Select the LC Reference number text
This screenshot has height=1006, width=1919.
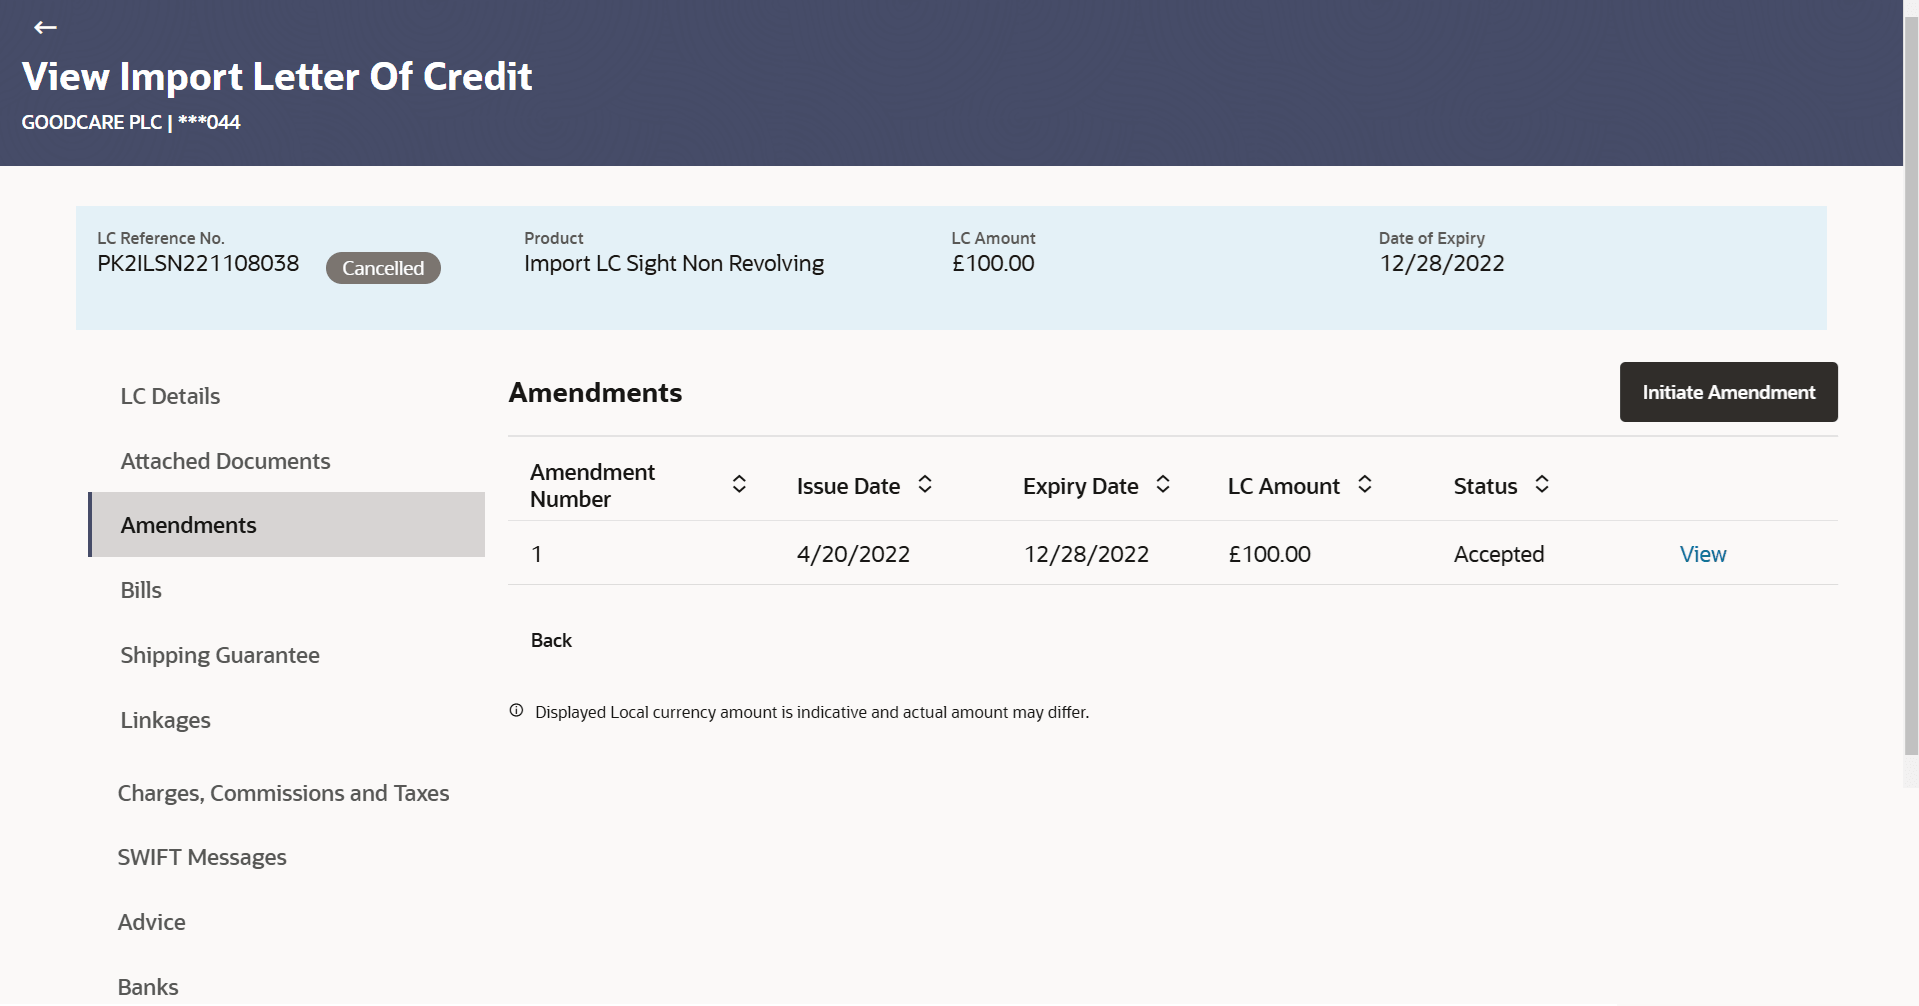point(197,263)
